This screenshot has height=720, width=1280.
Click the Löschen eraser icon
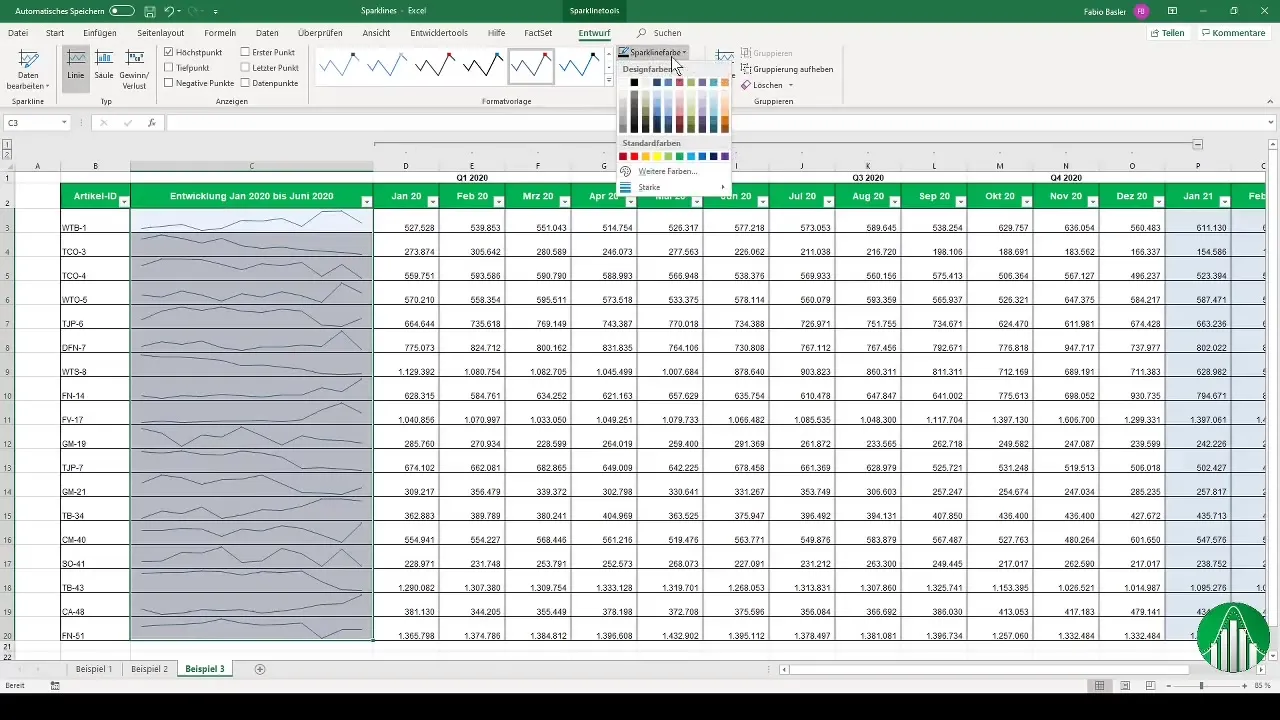pyautogui.click(x=746, y=85)
